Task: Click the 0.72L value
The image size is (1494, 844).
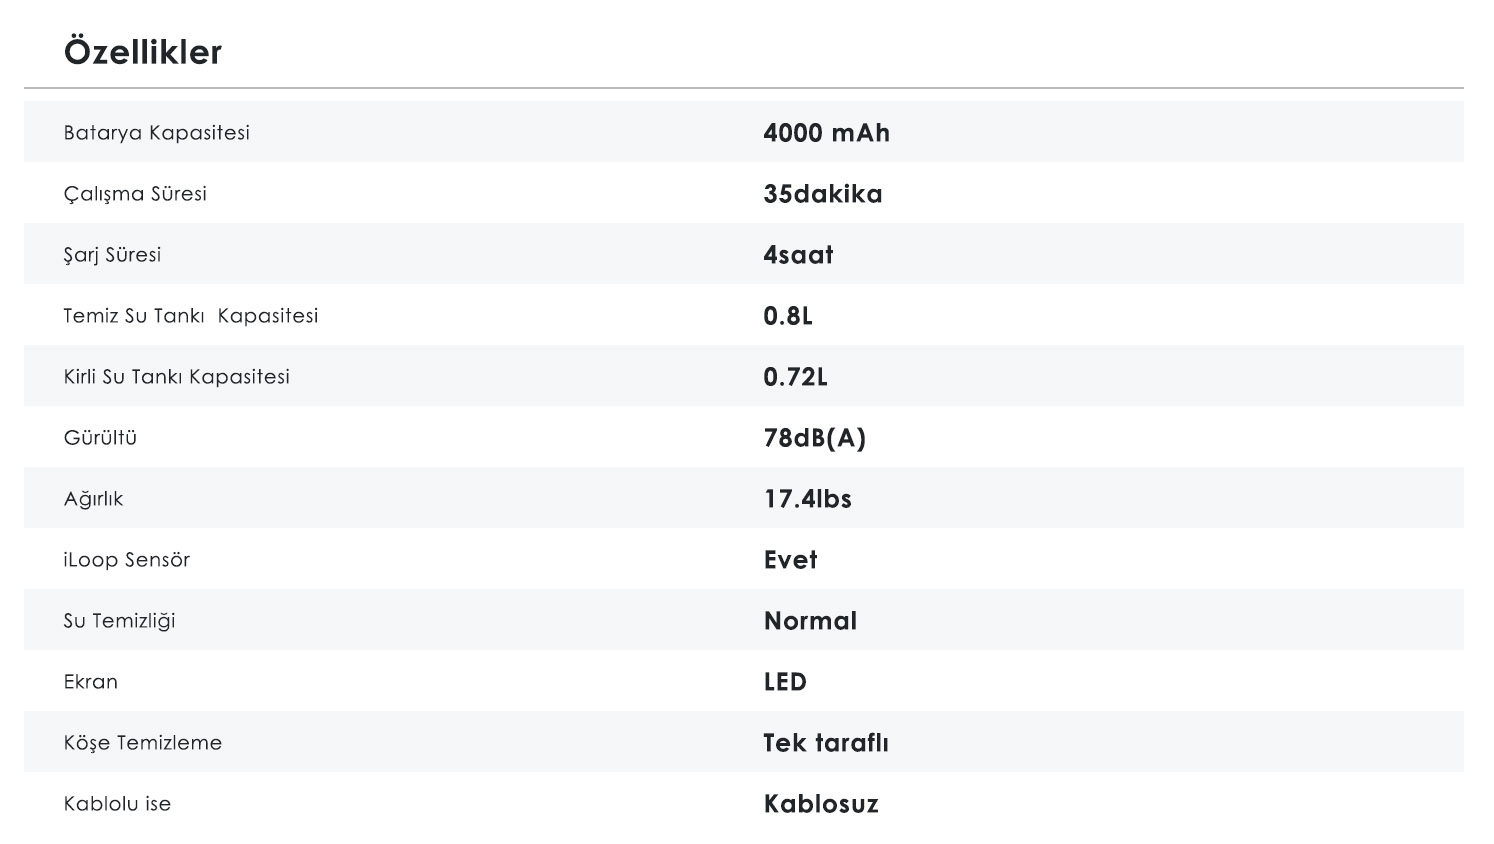Action: (795, 377)
